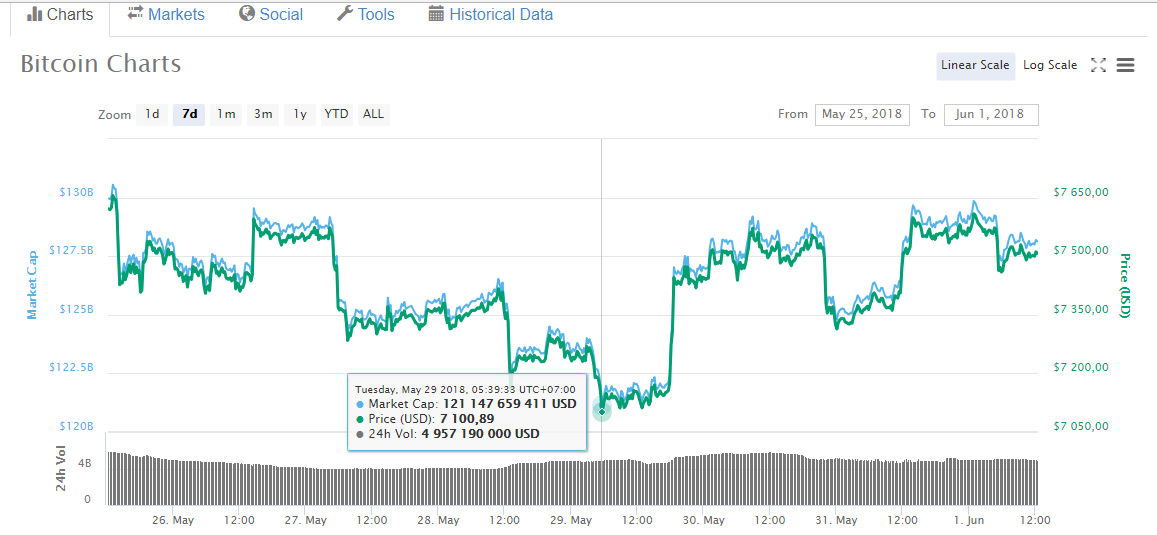
Task: Open the chart hamburger menu
Action: click(1125, 66)
